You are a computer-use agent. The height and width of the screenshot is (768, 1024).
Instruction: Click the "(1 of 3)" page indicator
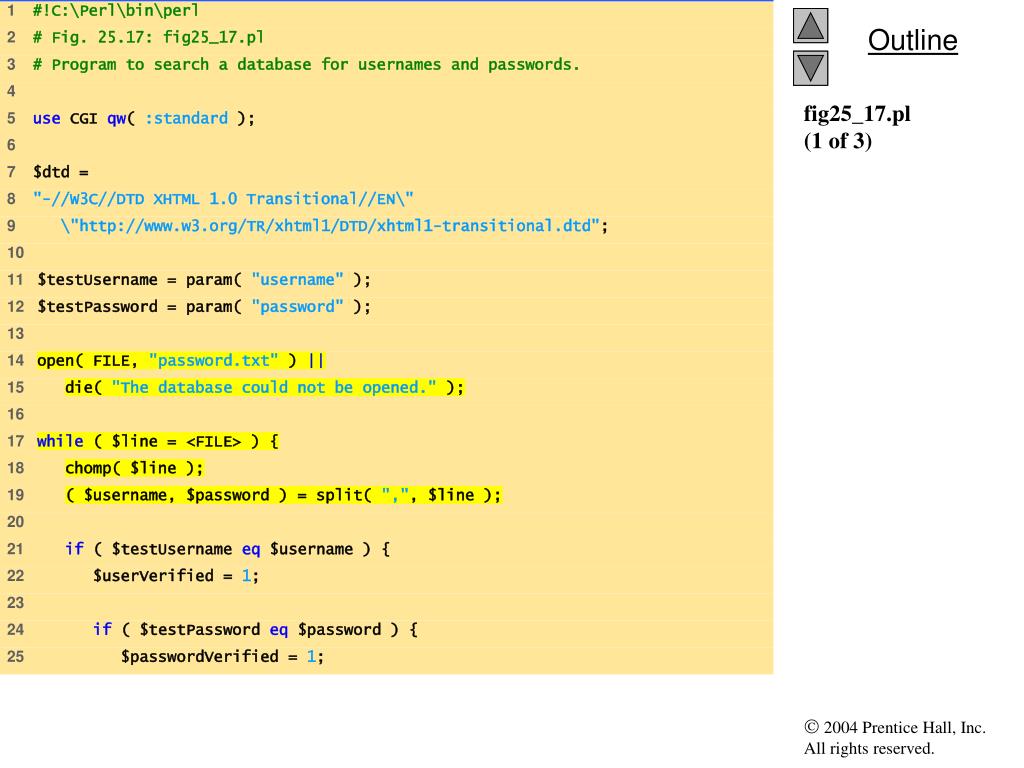coord(838,141)
